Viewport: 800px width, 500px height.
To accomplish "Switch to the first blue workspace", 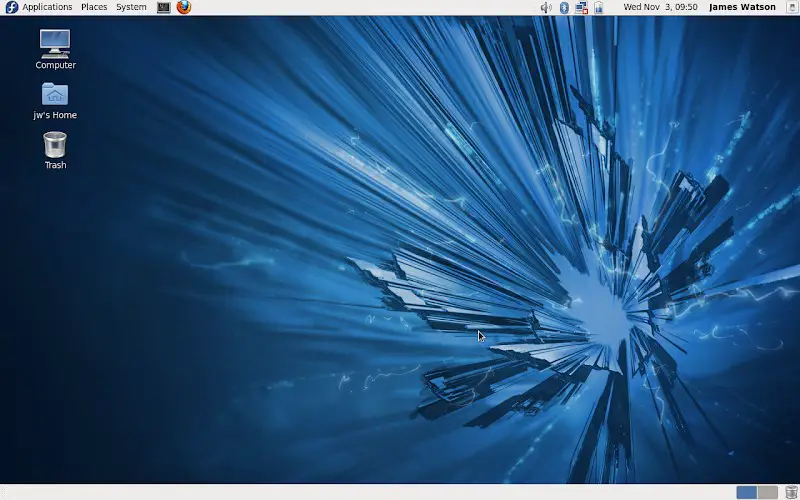I will [746, 492].
